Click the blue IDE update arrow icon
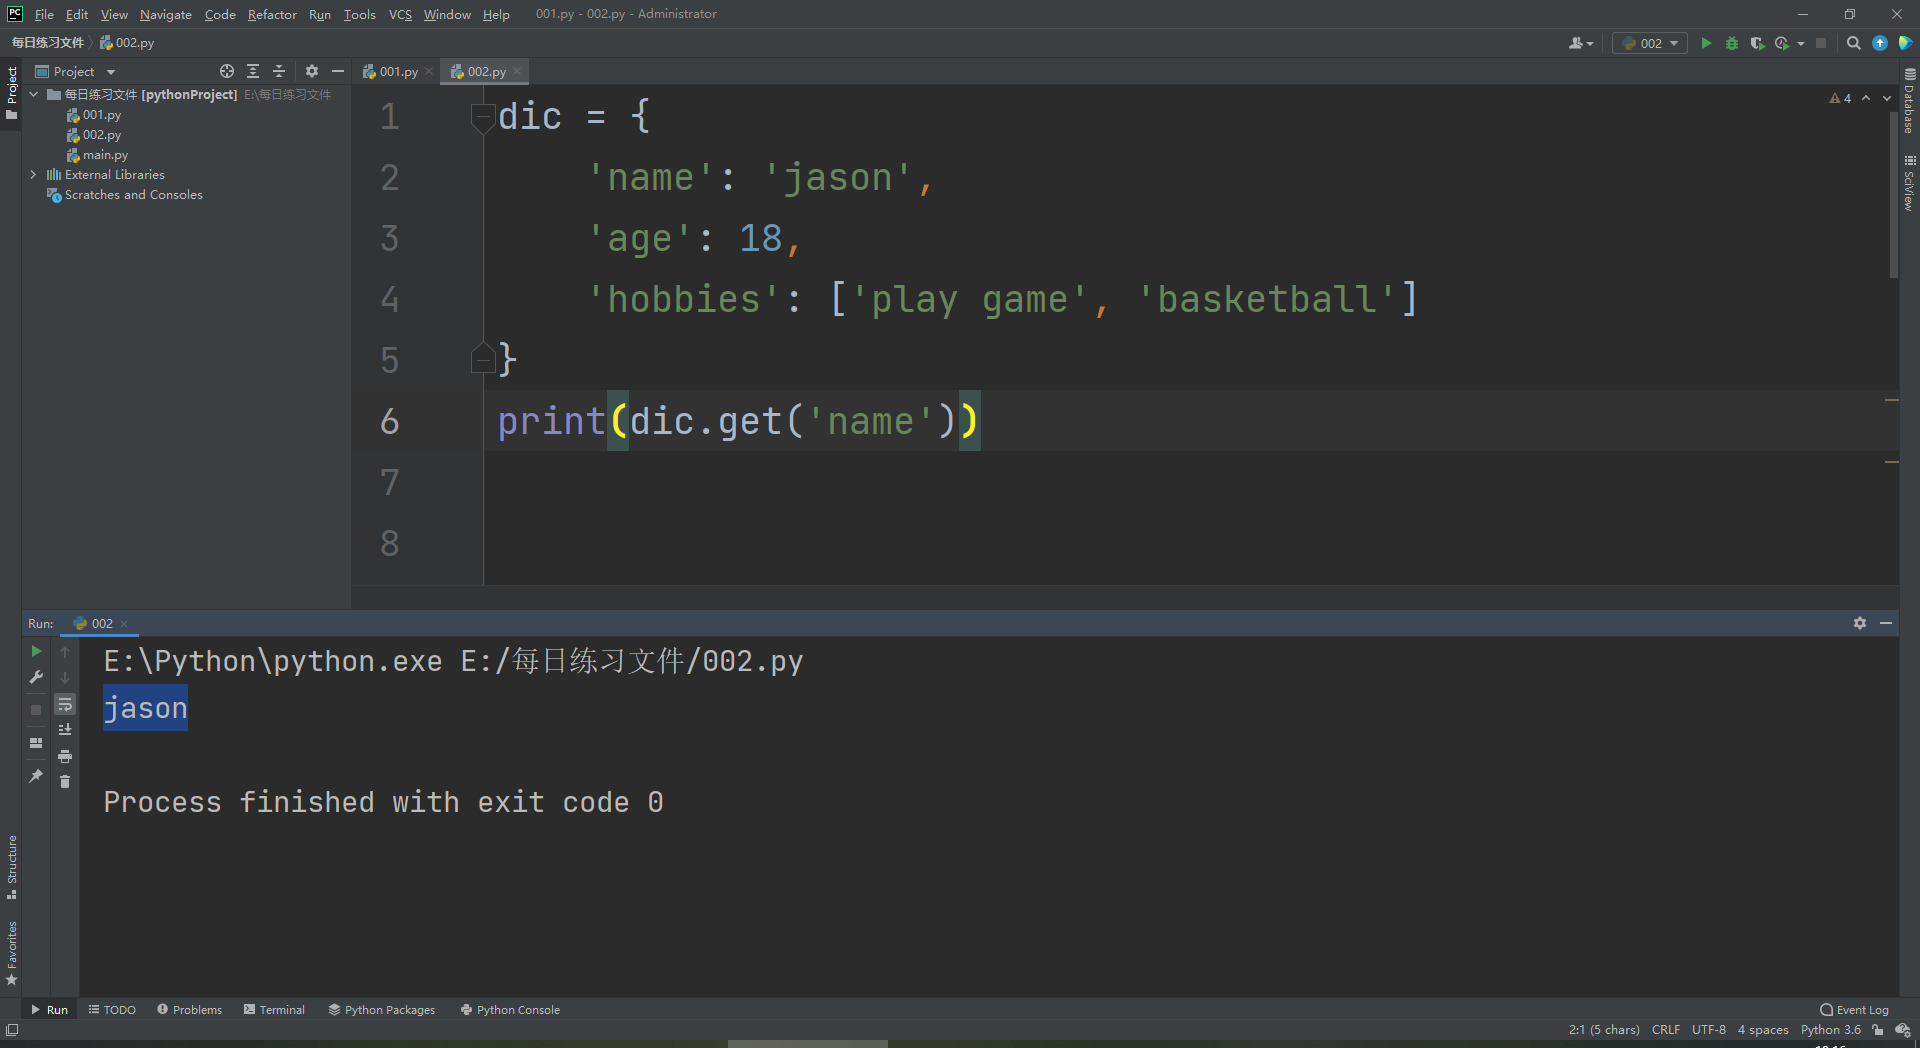This screenshot has height=1048, width=1920. [1880, 43]
